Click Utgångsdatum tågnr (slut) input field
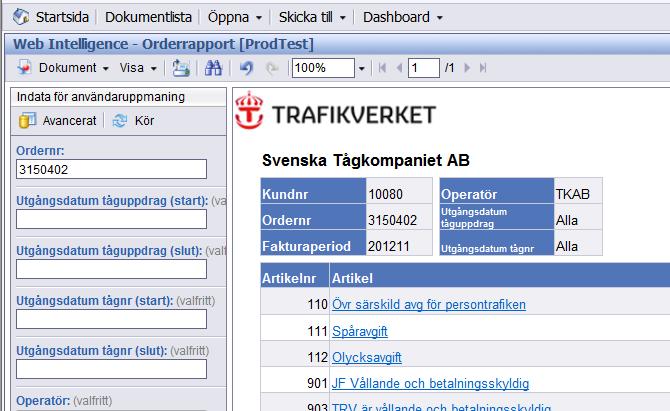Viewport: 670px width, 411px height. pos(111,369)
